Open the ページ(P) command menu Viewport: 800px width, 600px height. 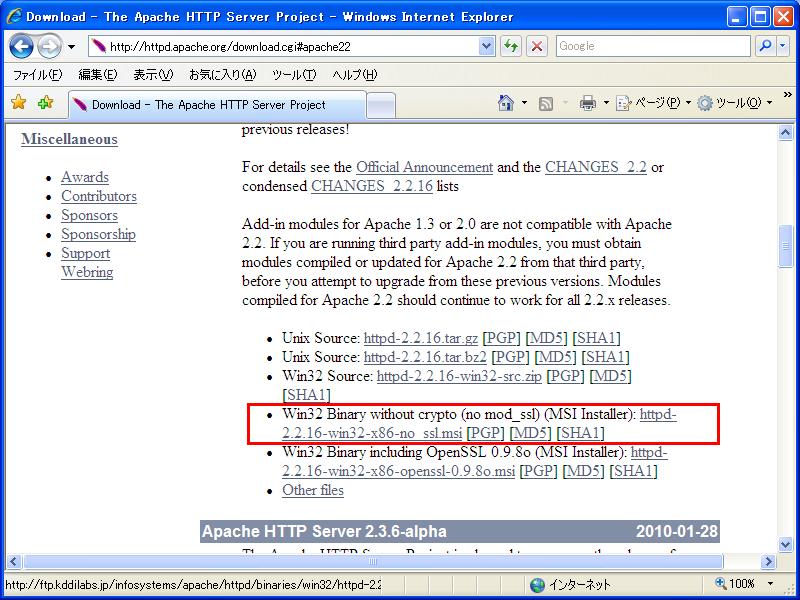653,103
